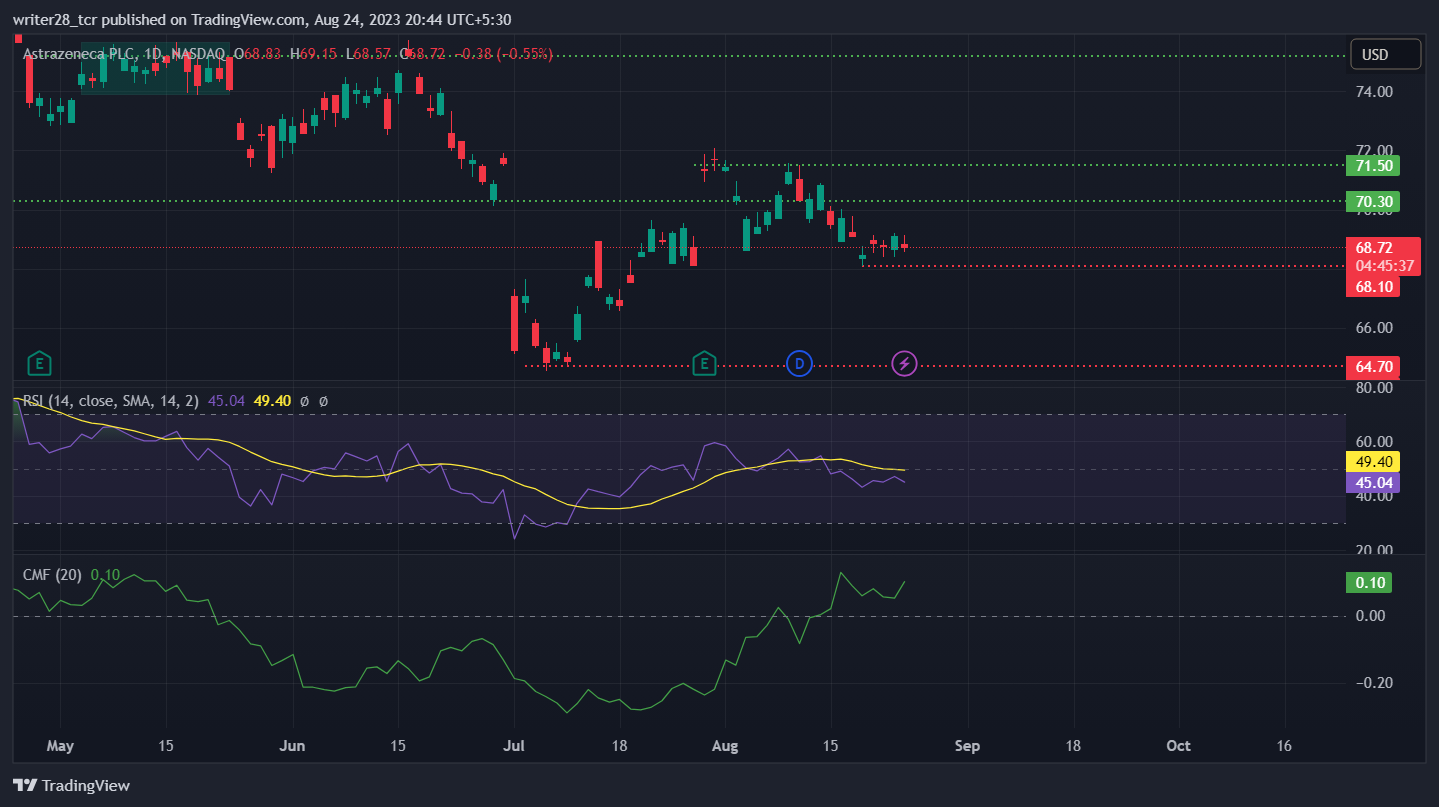Click the 68.10 red price label
1439x807 pixels.
click(1372, 287)
